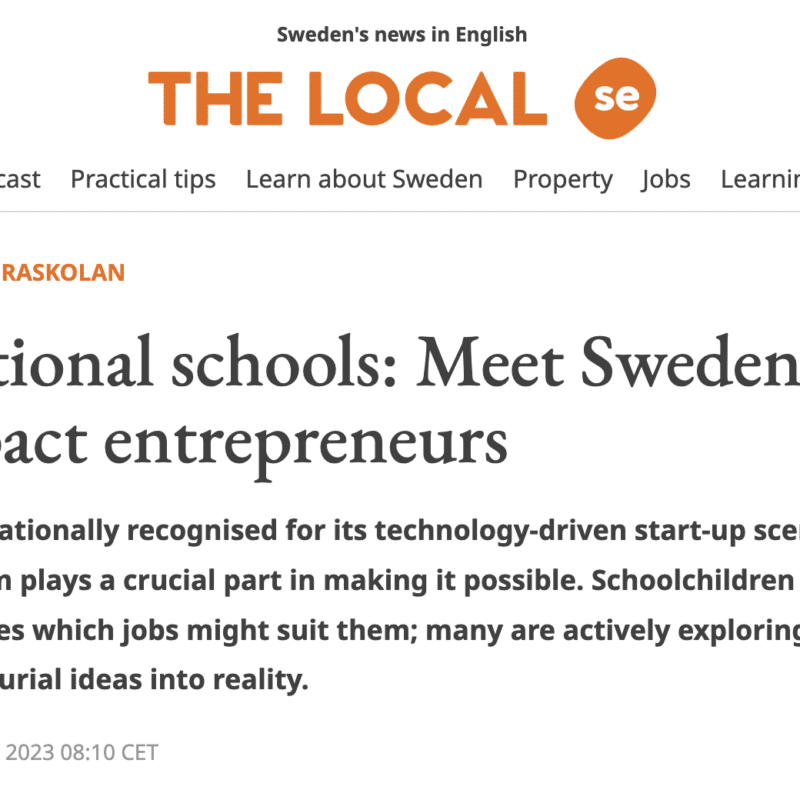Select Jobs in the navigation bar
The height and width of the screenshot is (800, 800).
[666, 179]
